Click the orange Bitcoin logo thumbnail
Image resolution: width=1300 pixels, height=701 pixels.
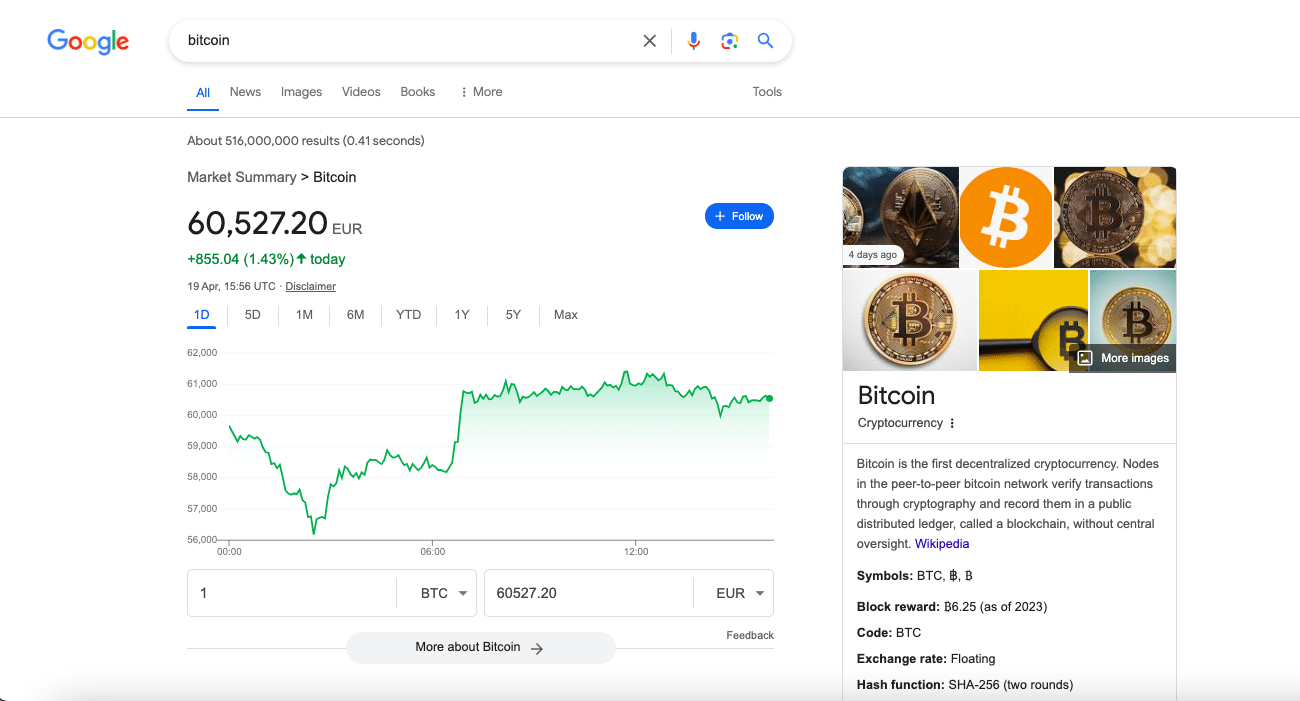pos(1005,217)
